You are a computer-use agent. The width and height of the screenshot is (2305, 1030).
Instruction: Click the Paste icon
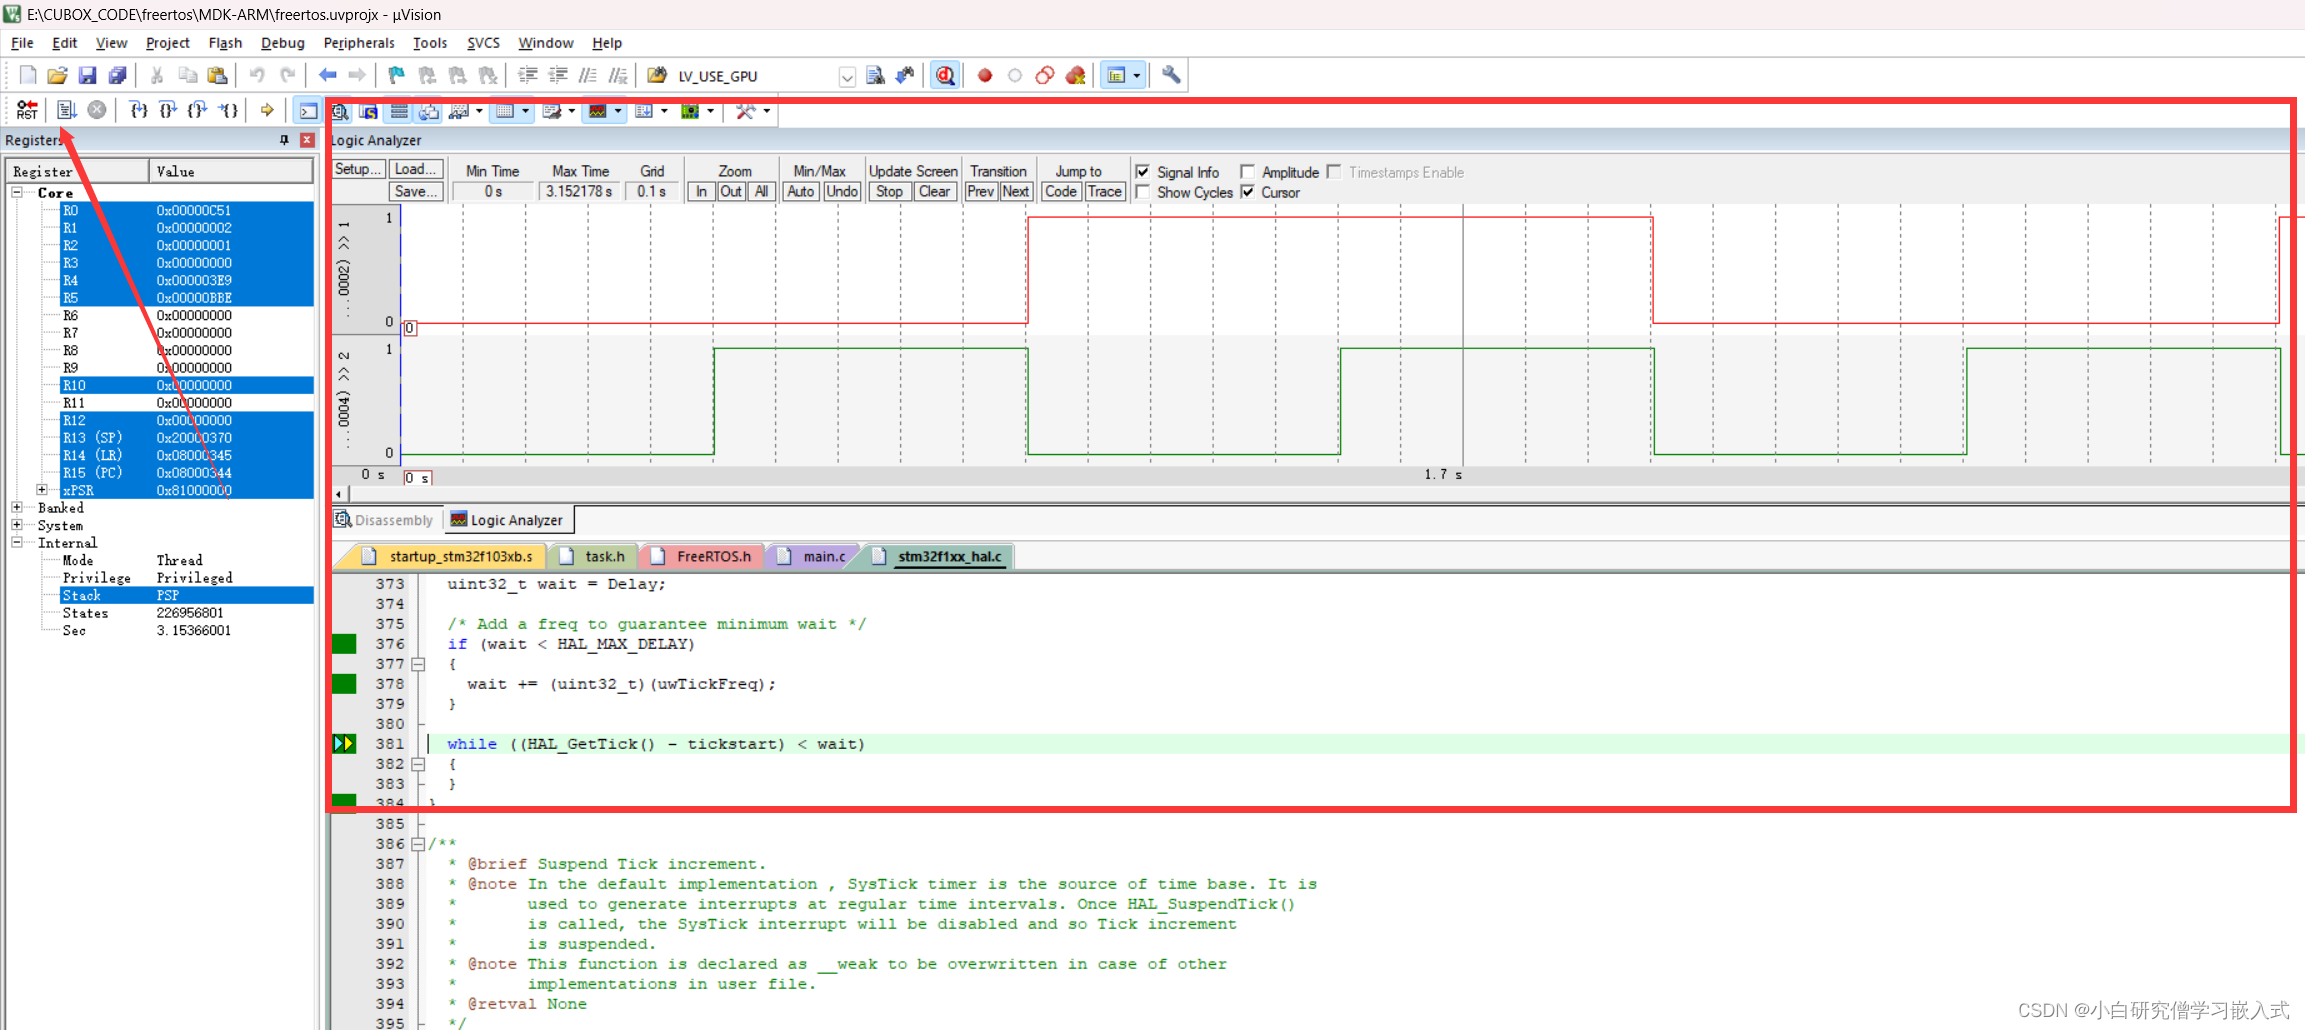[x=217, y=75]
